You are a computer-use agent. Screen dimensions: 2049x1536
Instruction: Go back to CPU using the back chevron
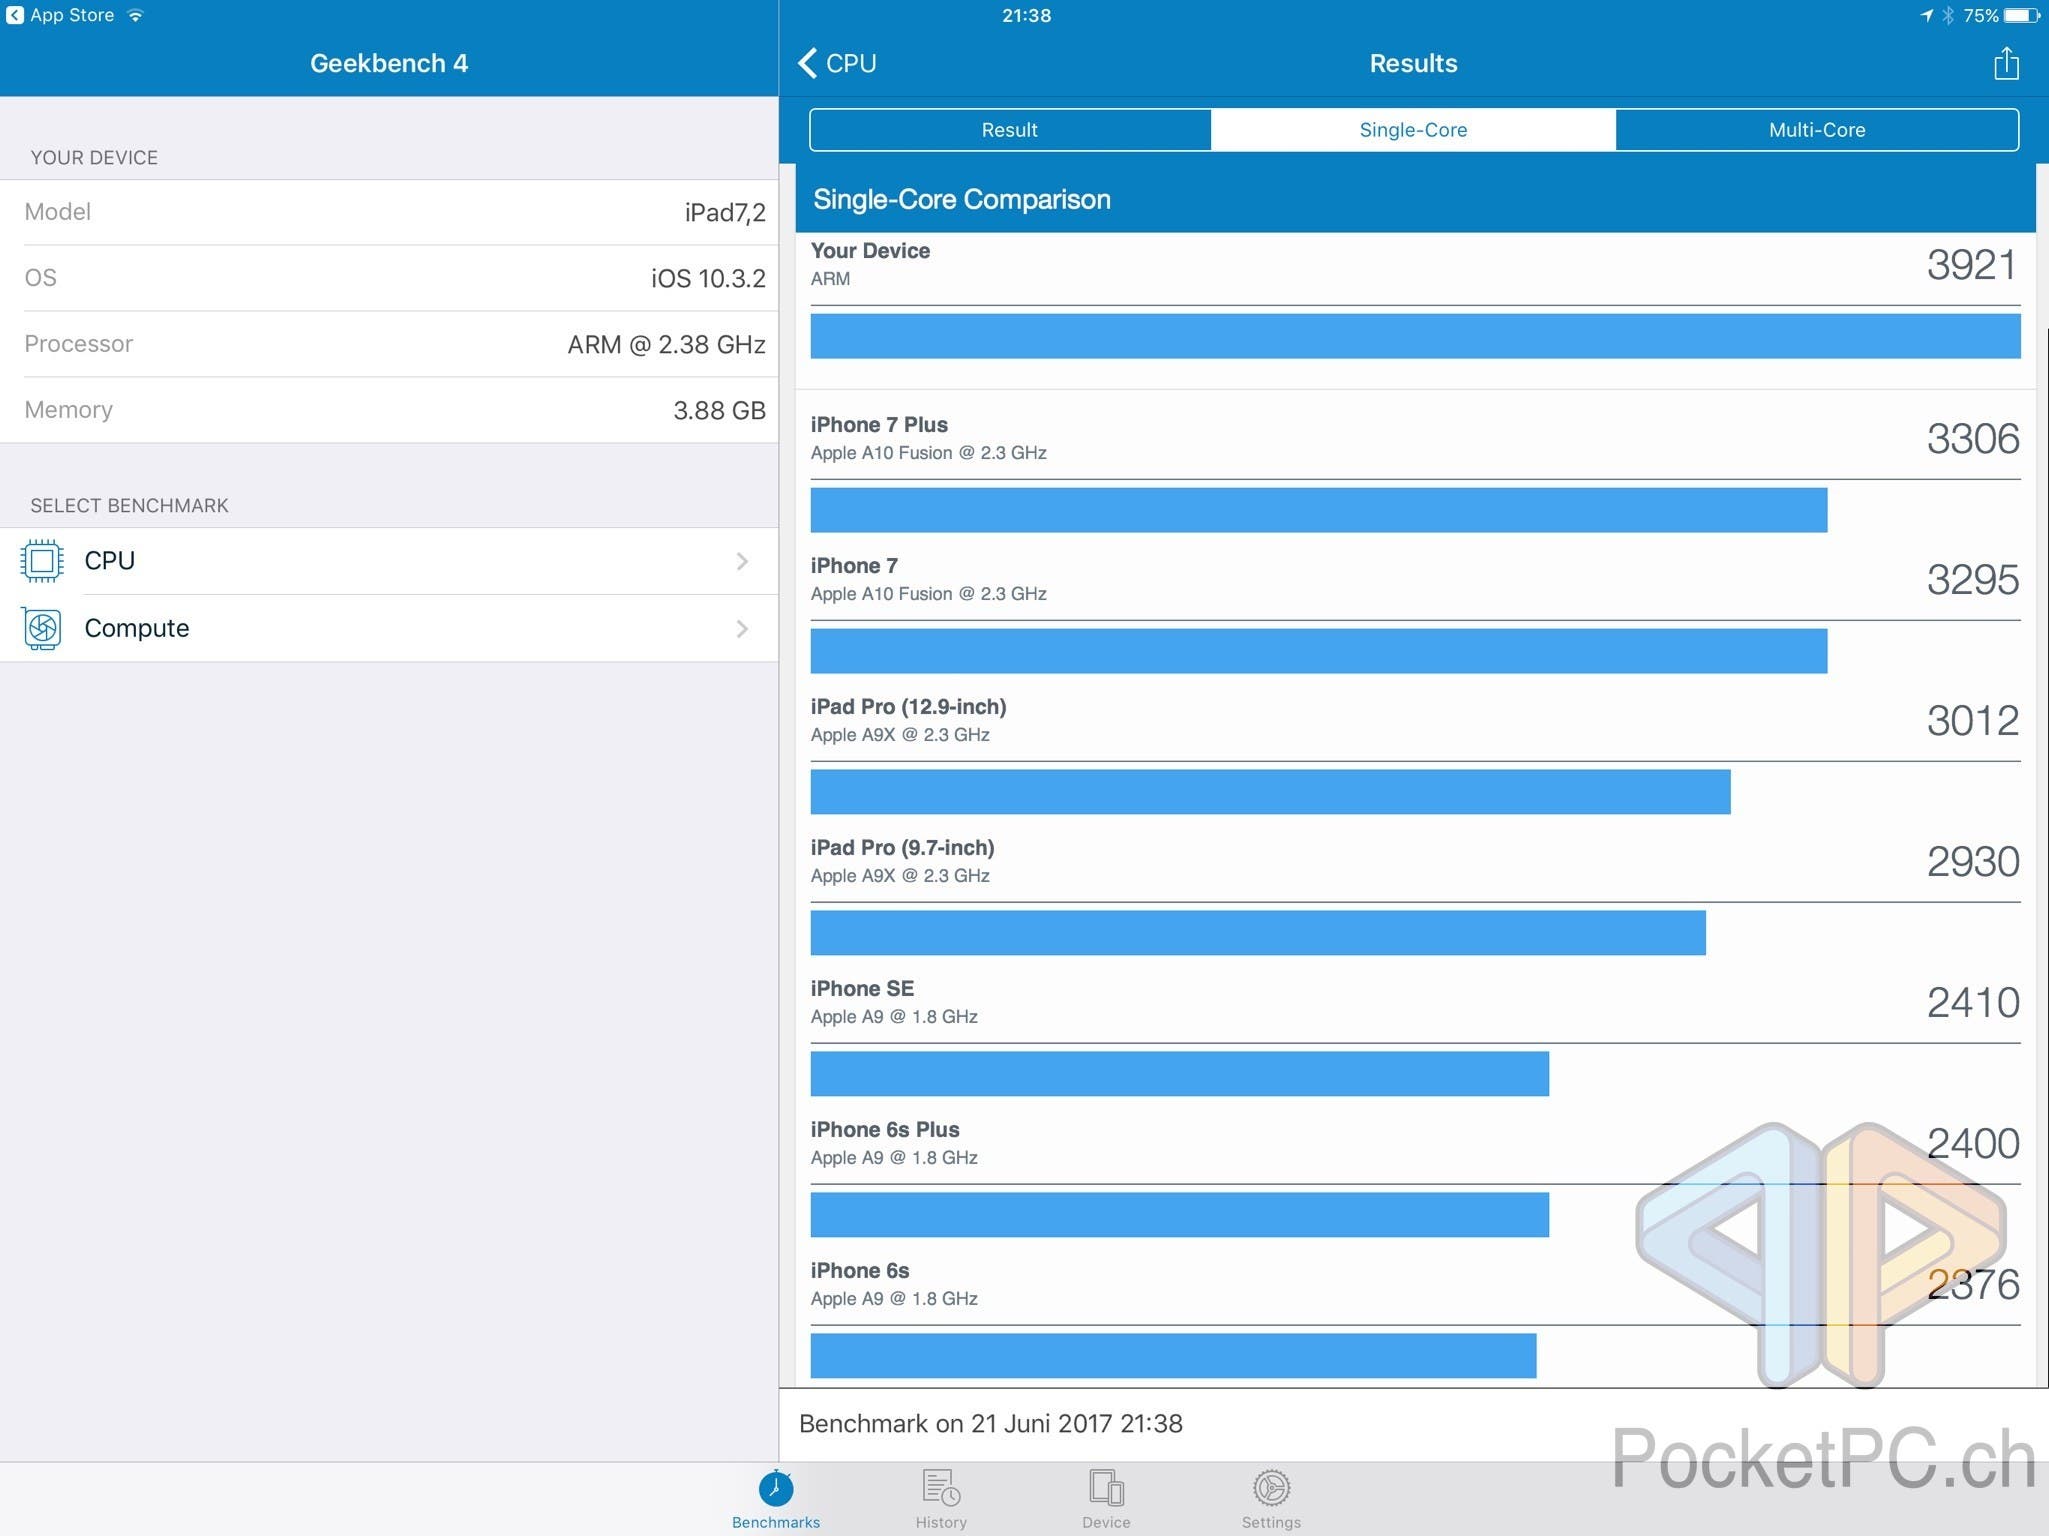point(808,63)
